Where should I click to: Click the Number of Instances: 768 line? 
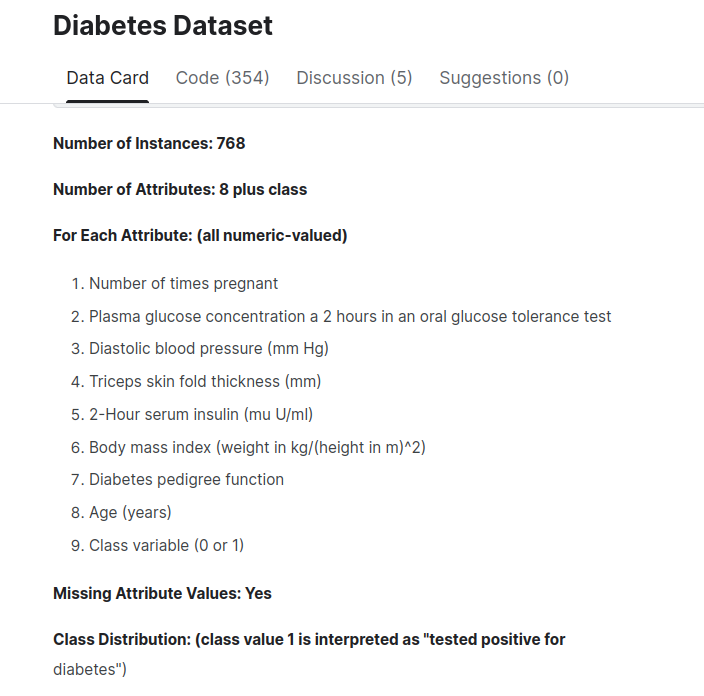coord(149,143)
